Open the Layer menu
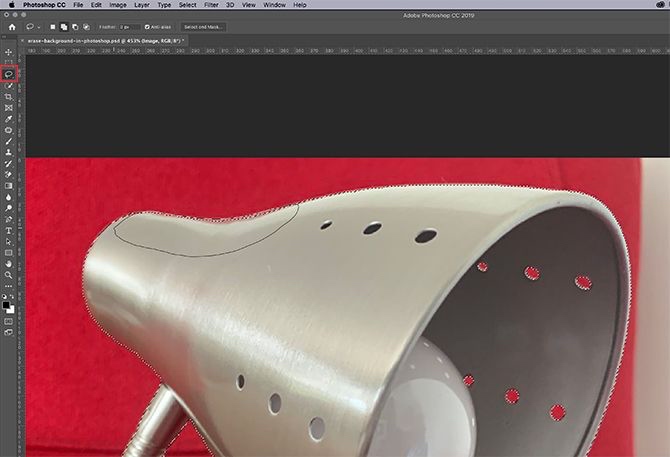The width and height of the screenshot is (670, 457). [142, 5]
